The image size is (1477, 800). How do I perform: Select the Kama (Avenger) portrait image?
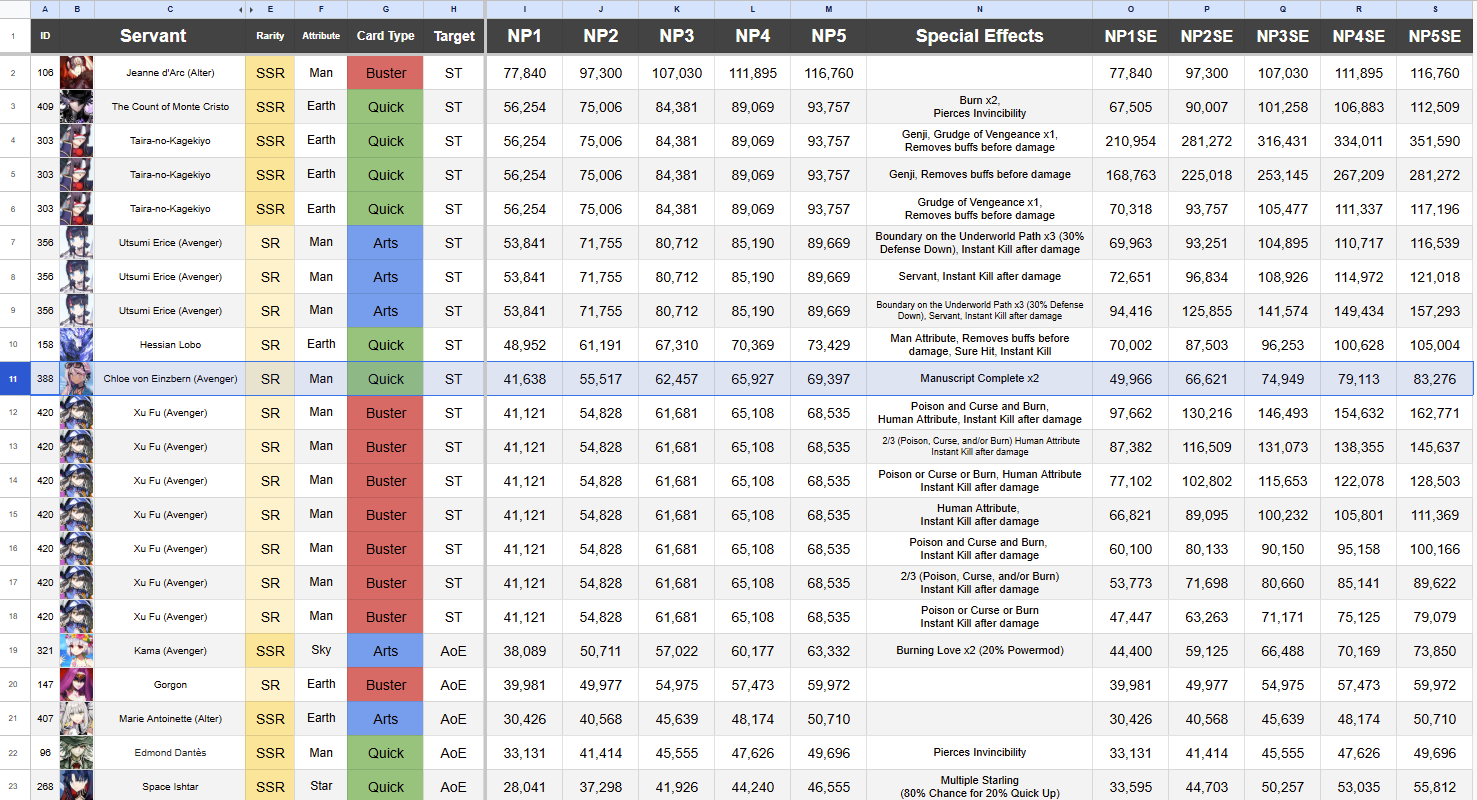pyautogui.click(x=76, y=651)
